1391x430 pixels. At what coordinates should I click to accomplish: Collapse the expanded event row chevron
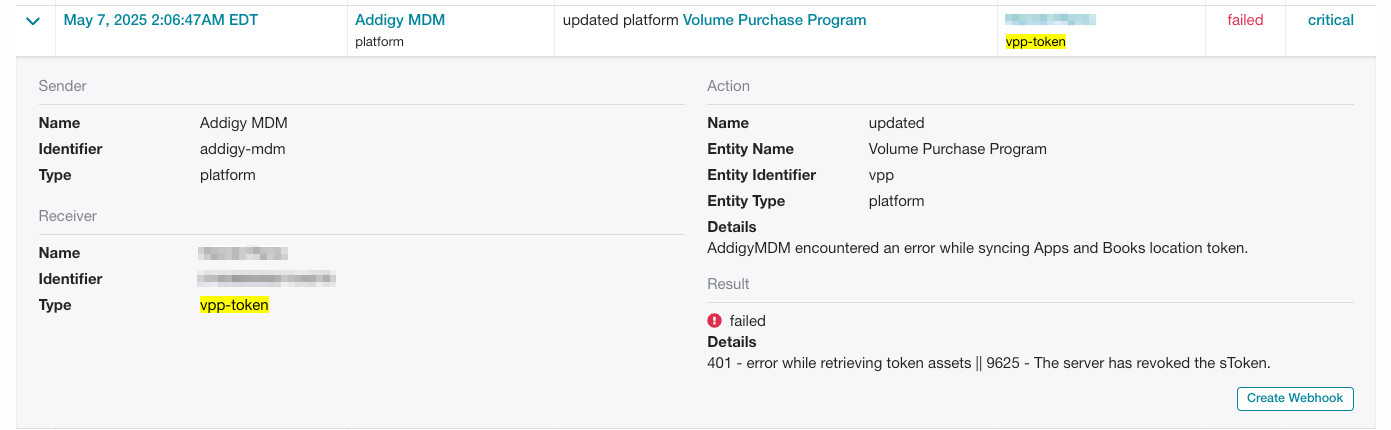pos(33,21)
